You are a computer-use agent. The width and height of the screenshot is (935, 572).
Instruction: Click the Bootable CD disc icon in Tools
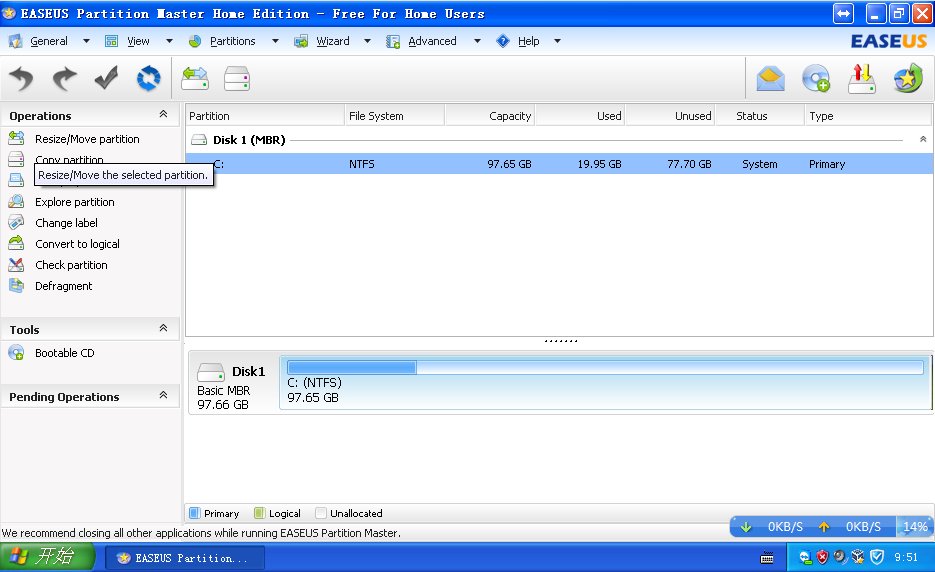point(16,353)
